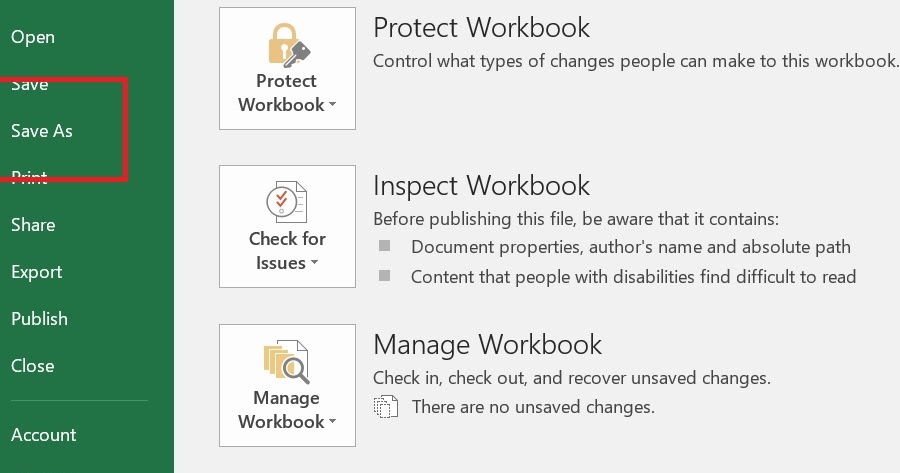Expand the Manage Workbook dropdown arrow
The width and height of the screenshot is (900, 473).
(332, 422)
